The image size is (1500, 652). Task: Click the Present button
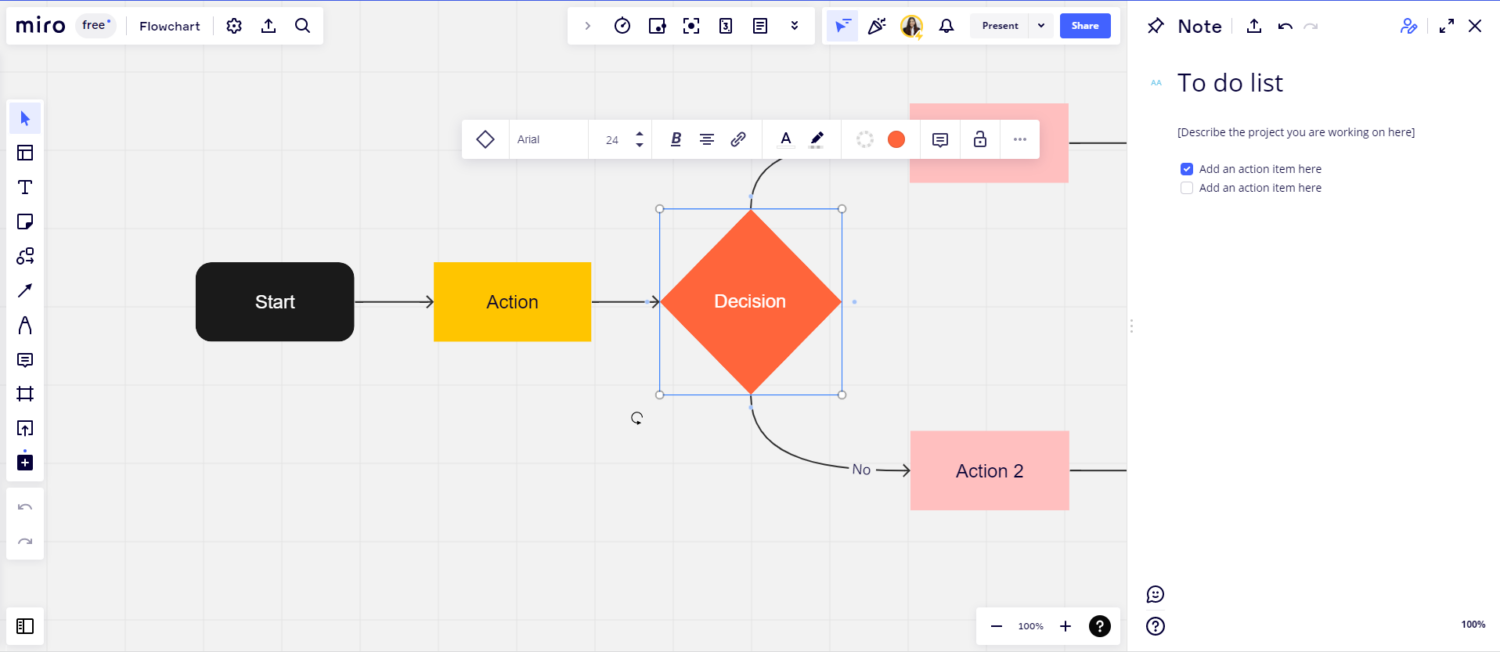click(x=1000, y=26)
